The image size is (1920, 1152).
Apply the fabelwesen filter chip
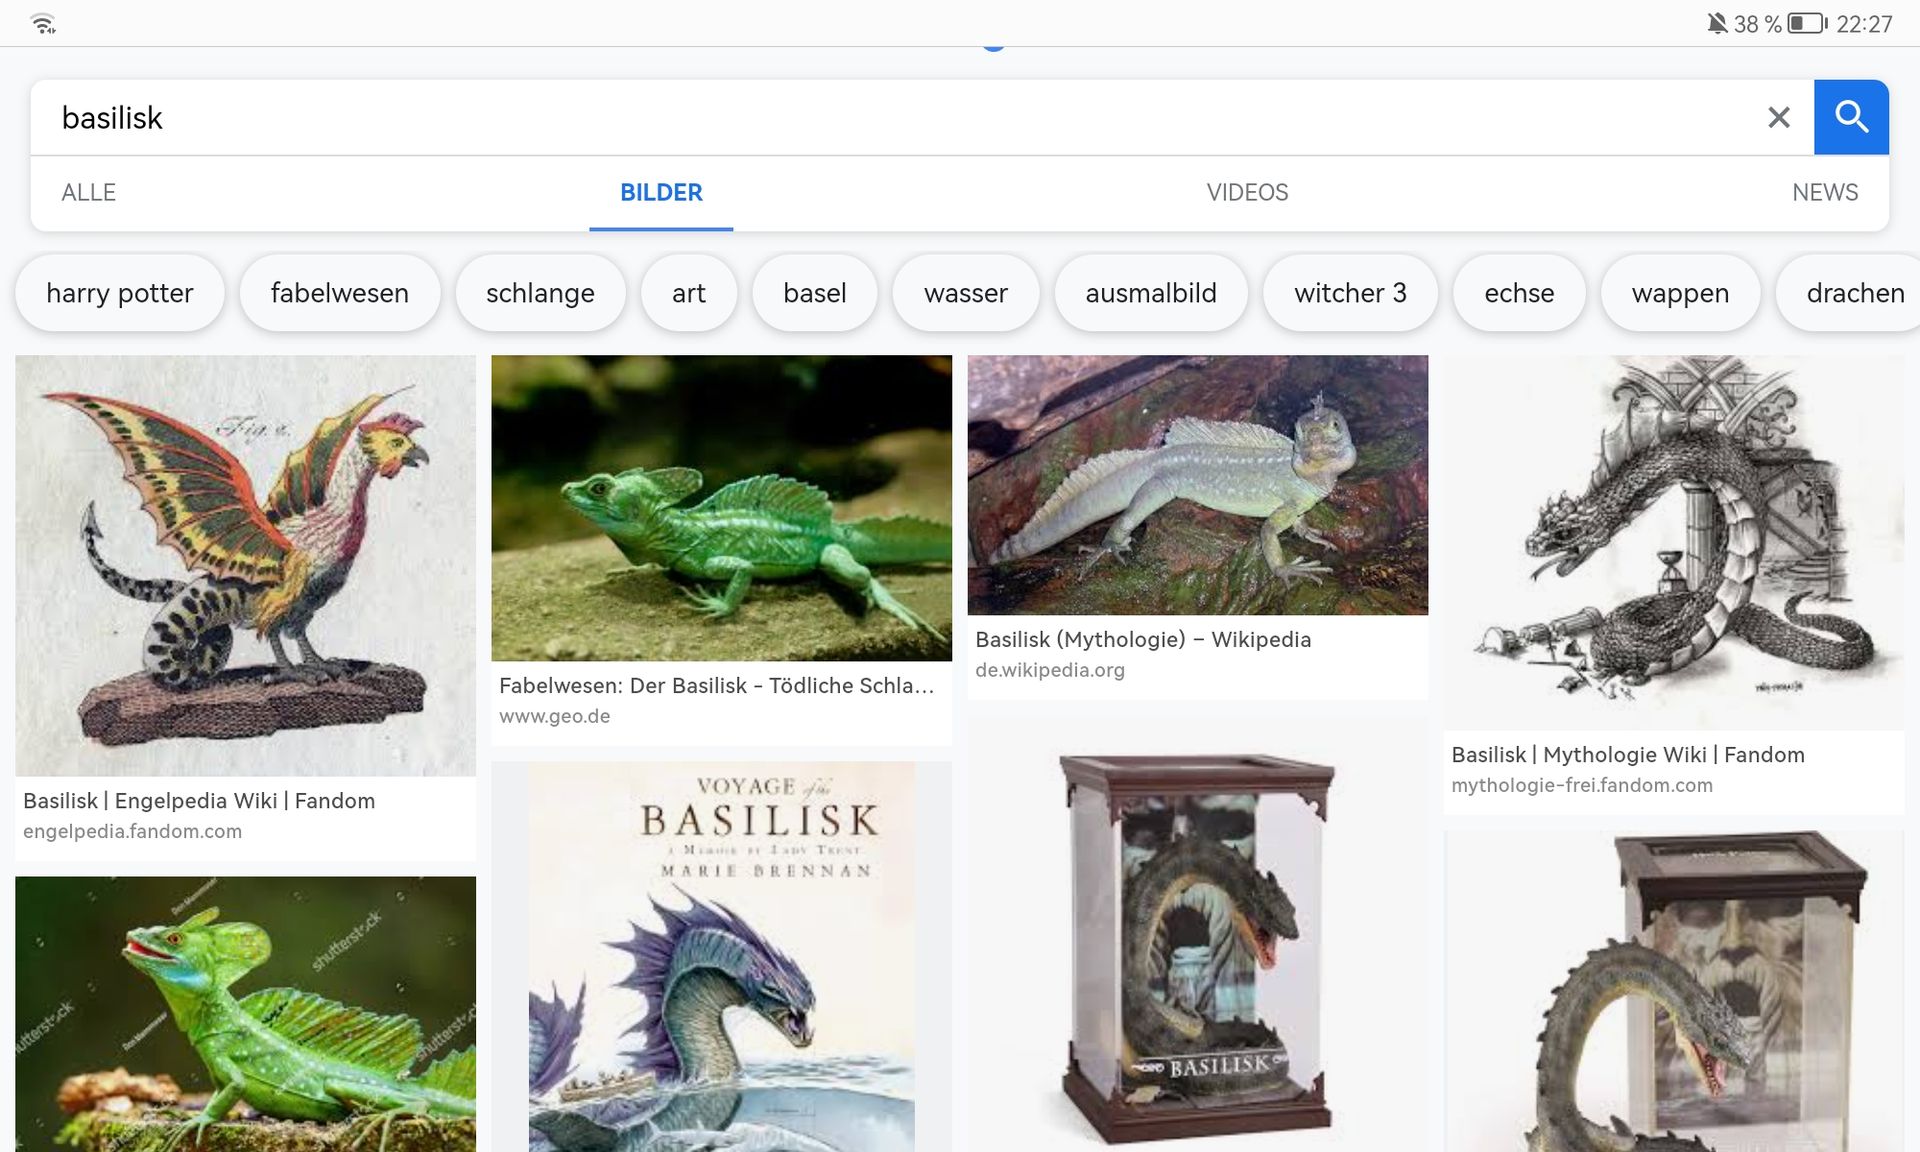pos(339,293)
